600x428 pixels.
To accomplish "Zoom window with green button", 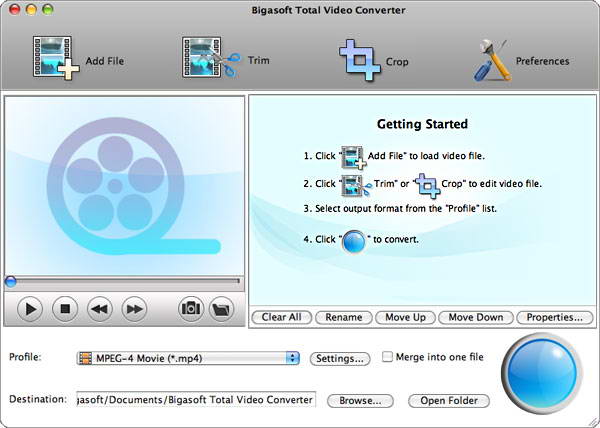I will tap(47, 9).
